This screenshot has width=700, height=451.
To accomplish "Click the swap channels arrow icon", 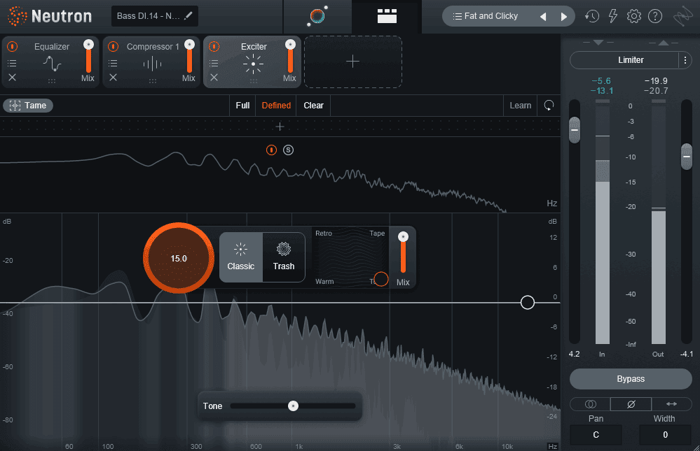I will point(671,404).
